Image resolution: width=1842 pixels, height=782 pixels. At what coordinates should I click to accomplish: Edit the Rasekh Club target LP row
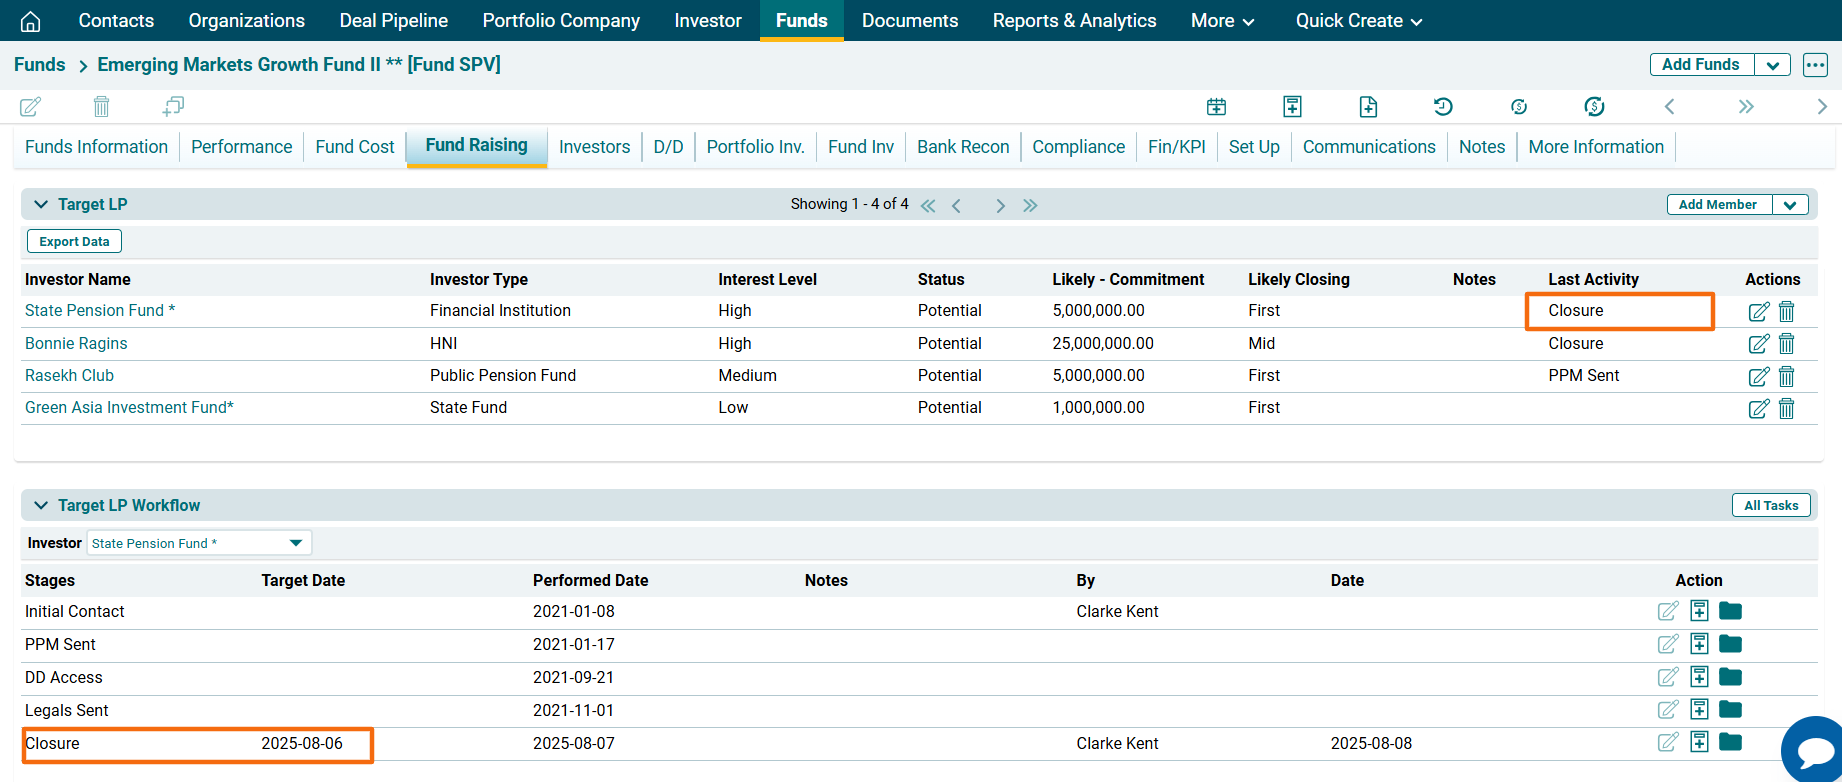click(1758, 377)
